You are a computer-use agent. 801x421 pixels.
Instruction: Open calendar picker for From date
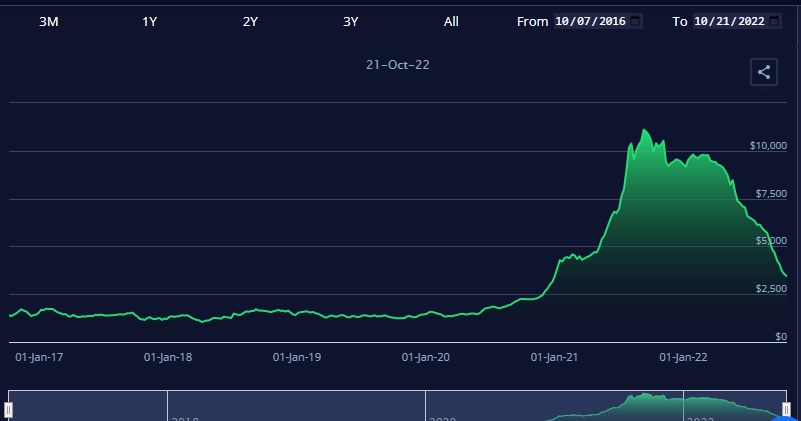pyautogui.click(x=635, y=21)
